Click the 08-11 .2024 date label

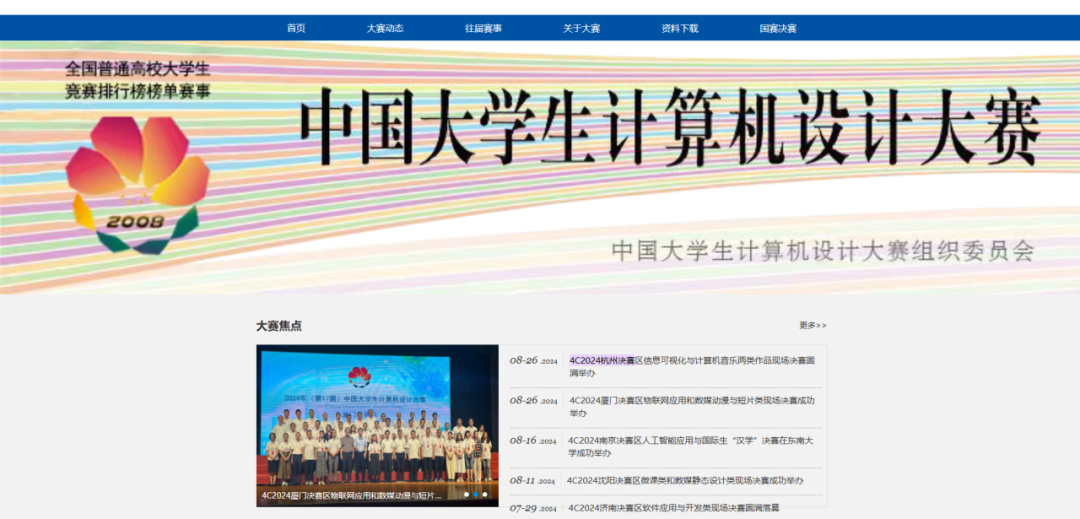(x=532, y=480)
